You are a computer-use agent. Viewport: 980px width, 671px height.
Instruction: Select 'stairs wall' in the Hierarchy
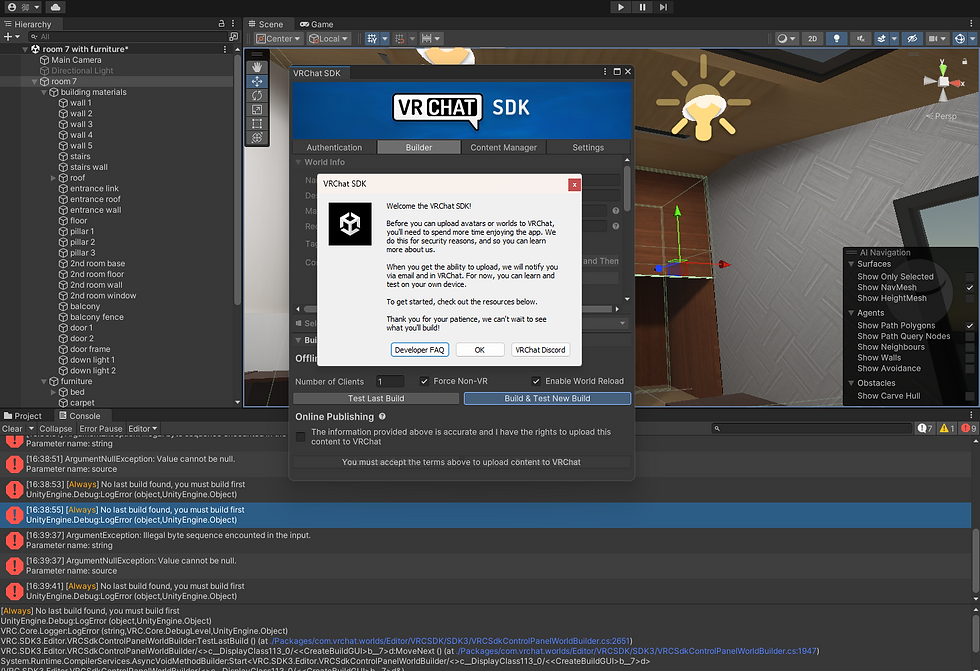point(88,167)
